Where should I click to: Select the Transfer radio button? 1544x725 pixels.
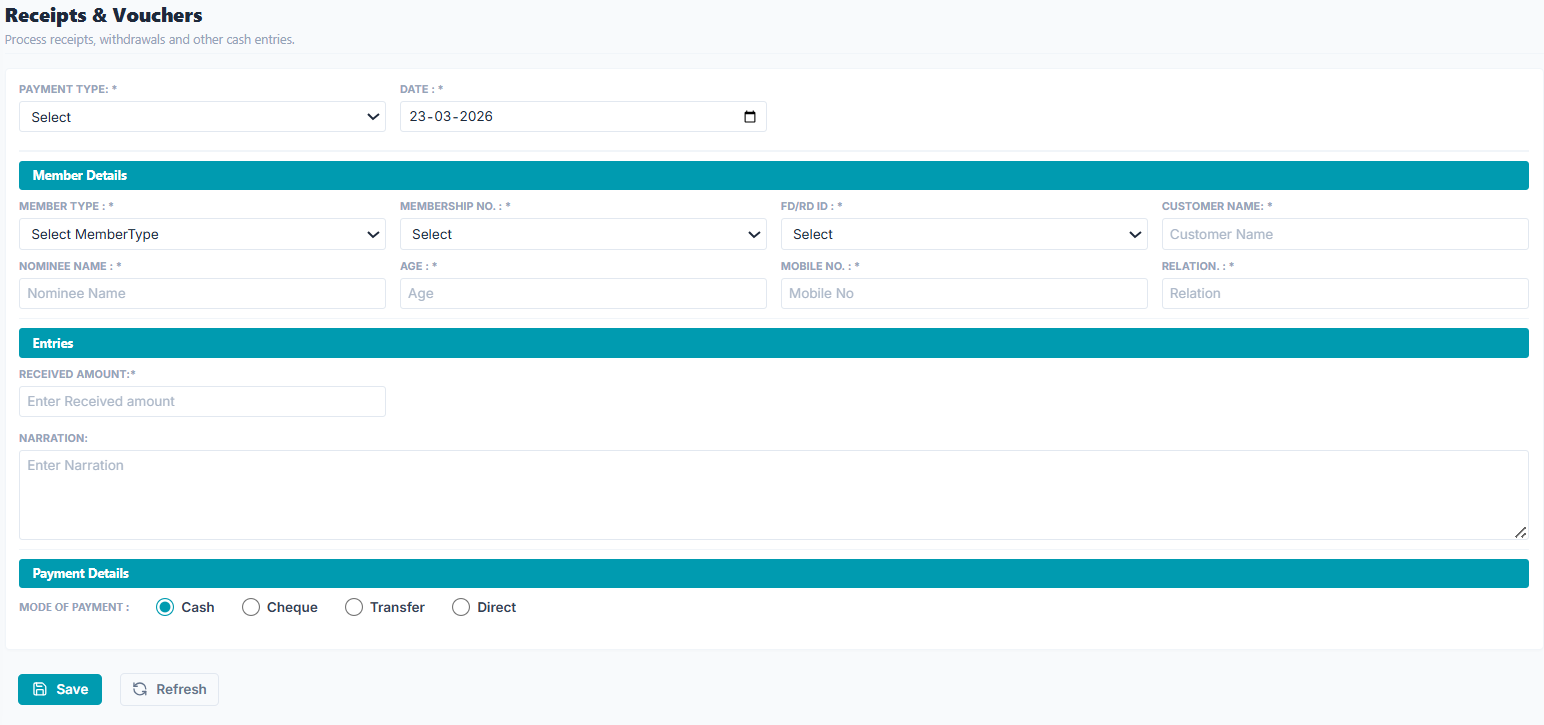pos(354,607)
